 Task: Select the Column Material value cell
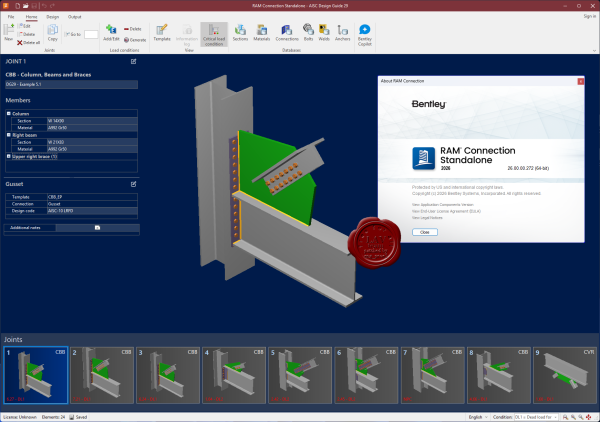pyautogui.click(x=92, y=128)
